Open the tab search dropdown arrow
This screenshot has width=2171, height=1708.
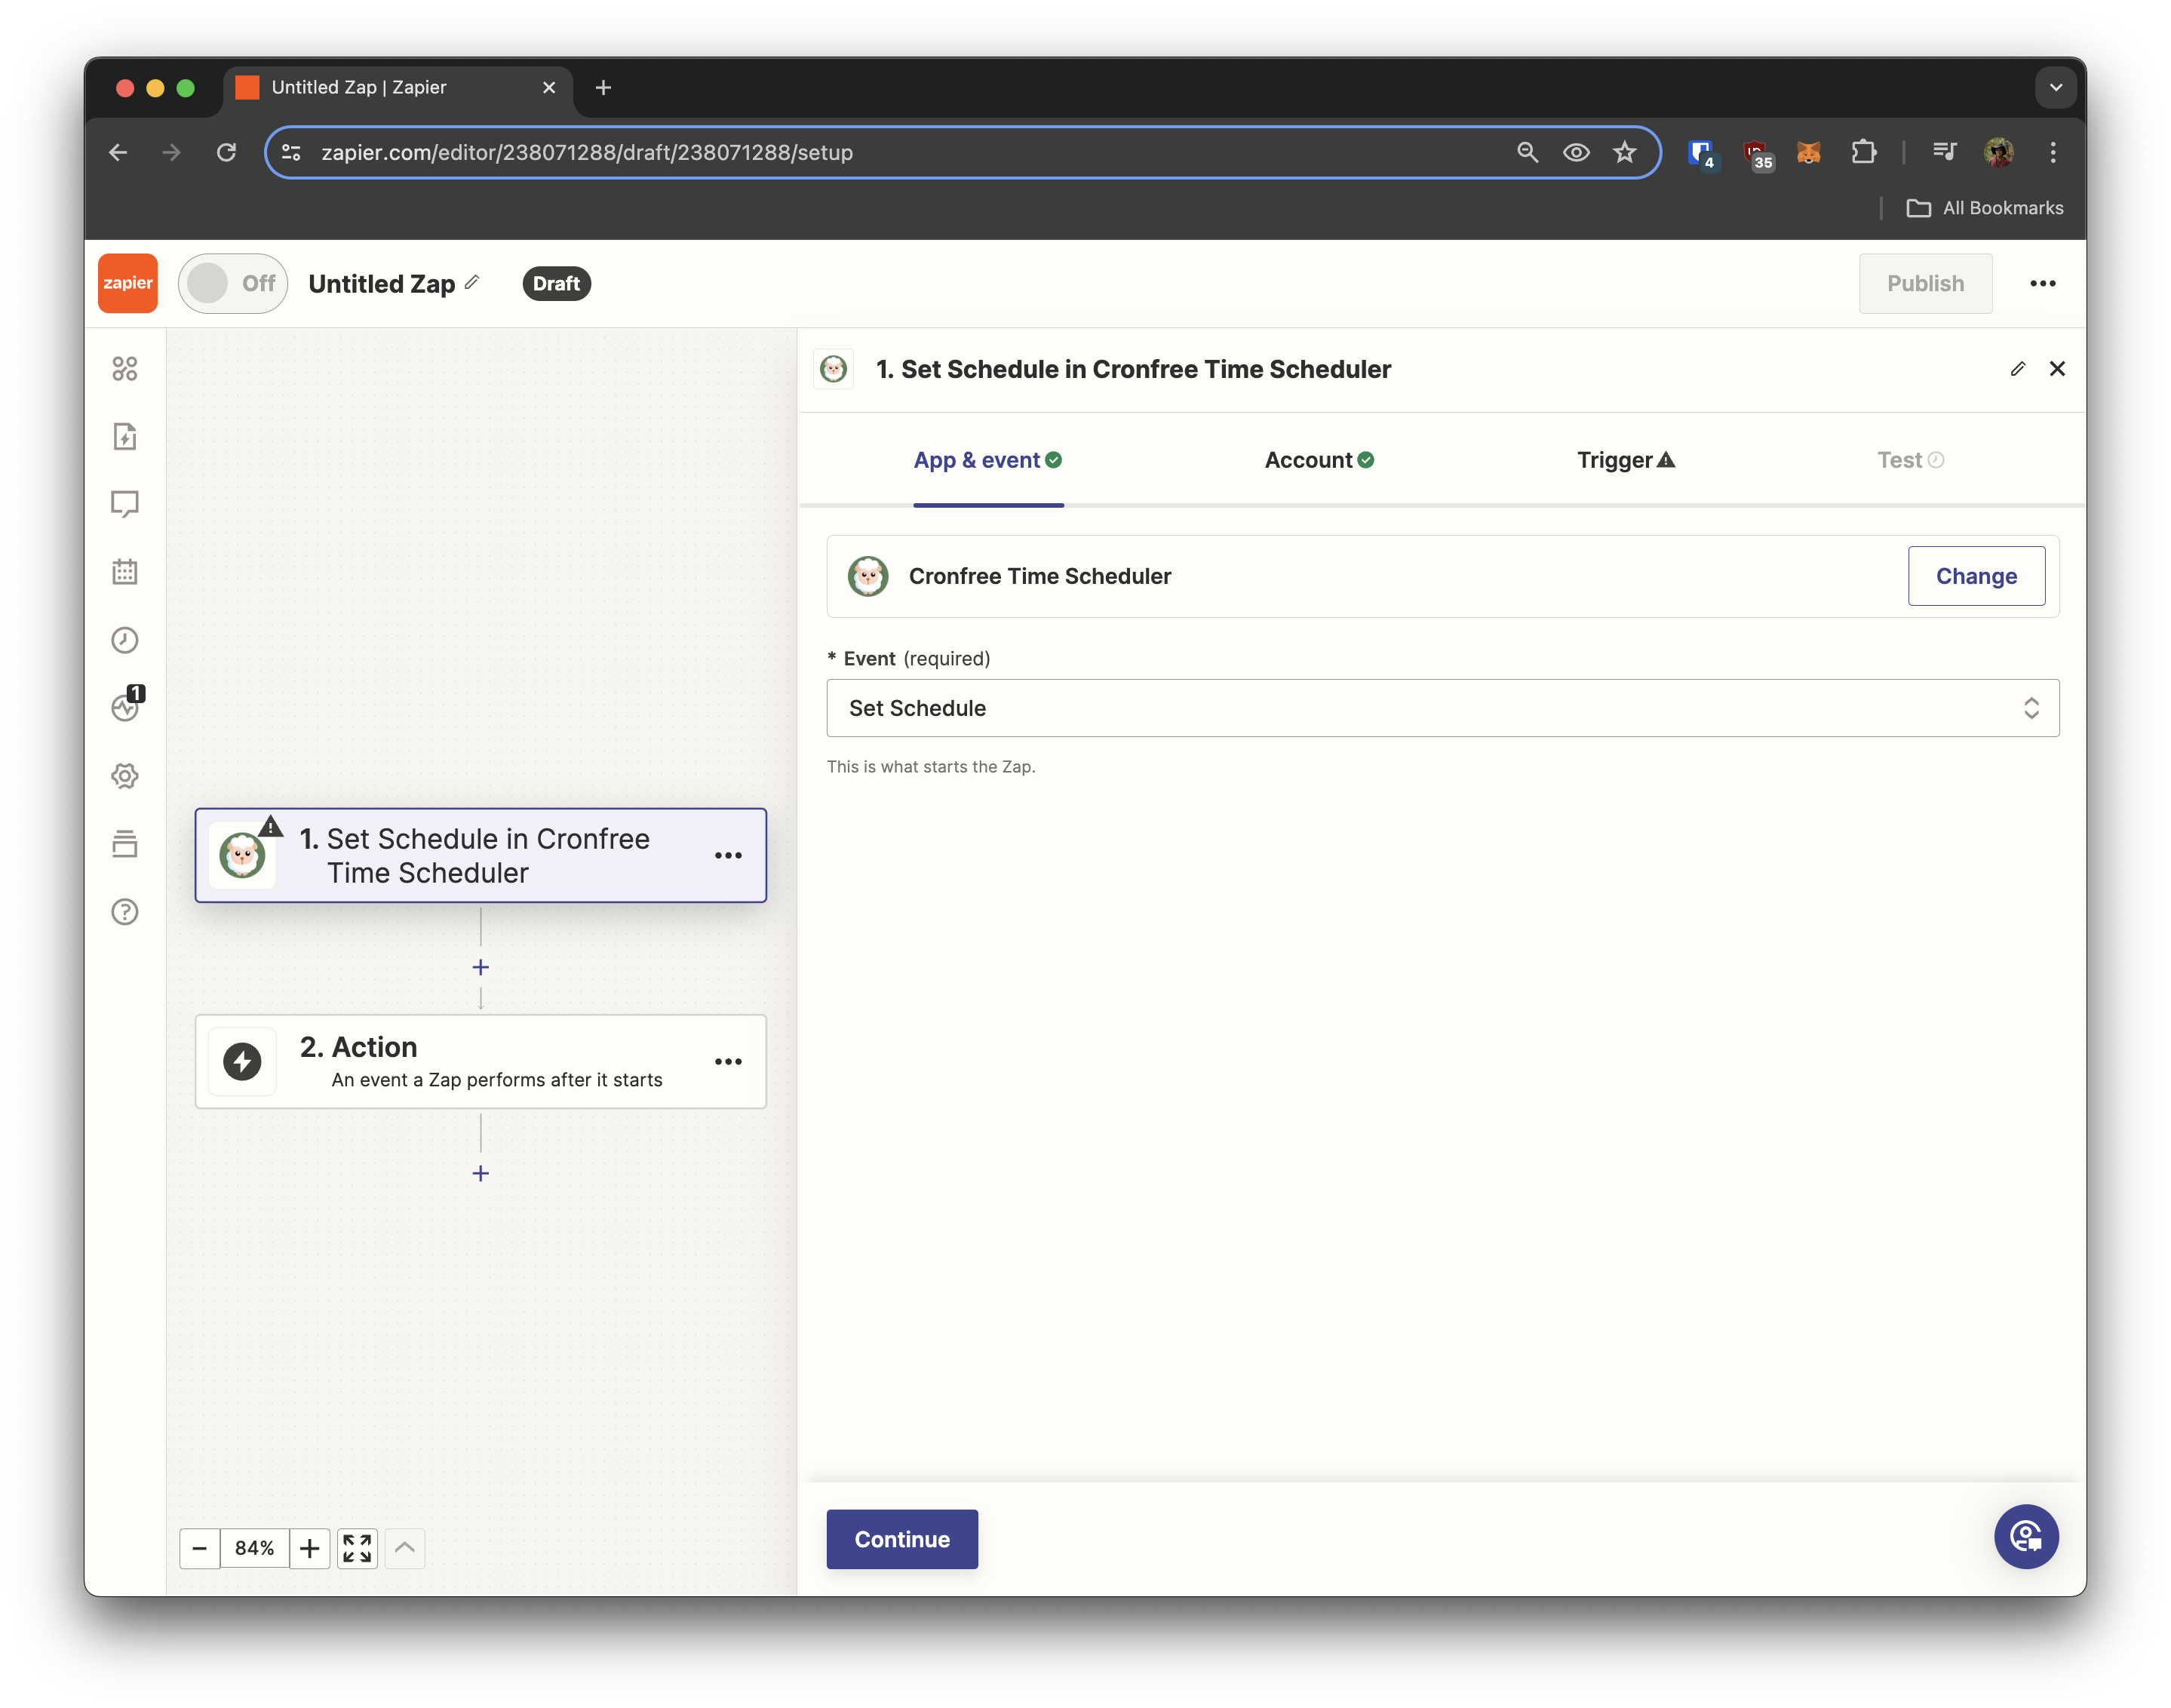[2055, 88]
